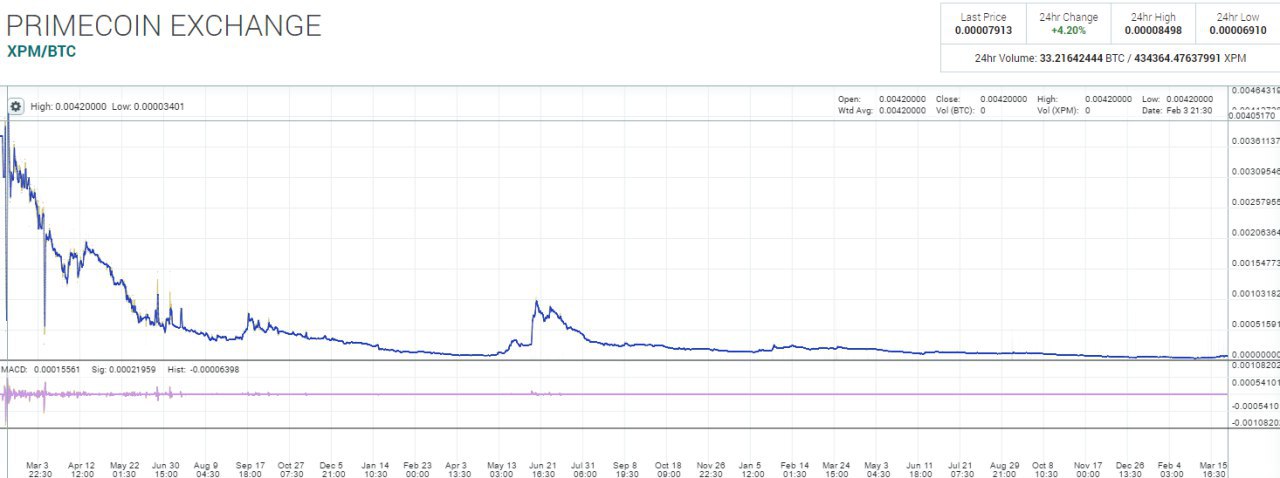The height and width of the screenshot is (478, 1280).
Task: Click the Nov 17 00:00 time axis label
Action: click(x=1088, y=470)
